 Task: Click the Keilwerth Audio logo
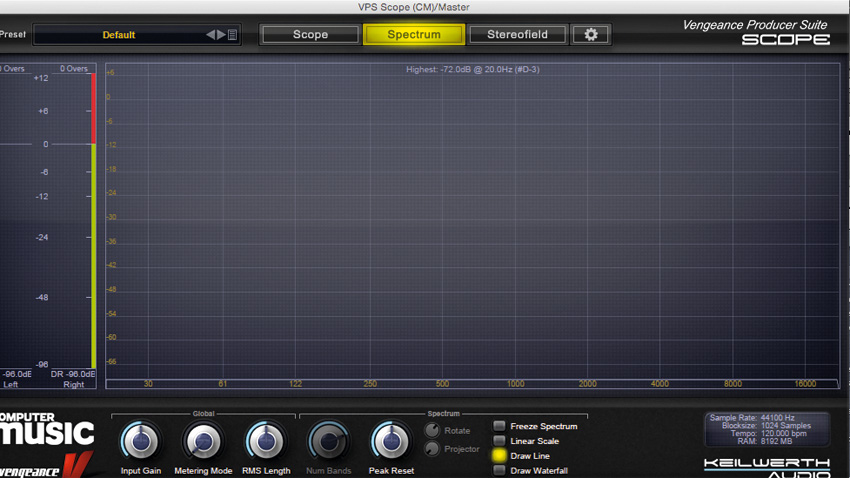point(767,468)
